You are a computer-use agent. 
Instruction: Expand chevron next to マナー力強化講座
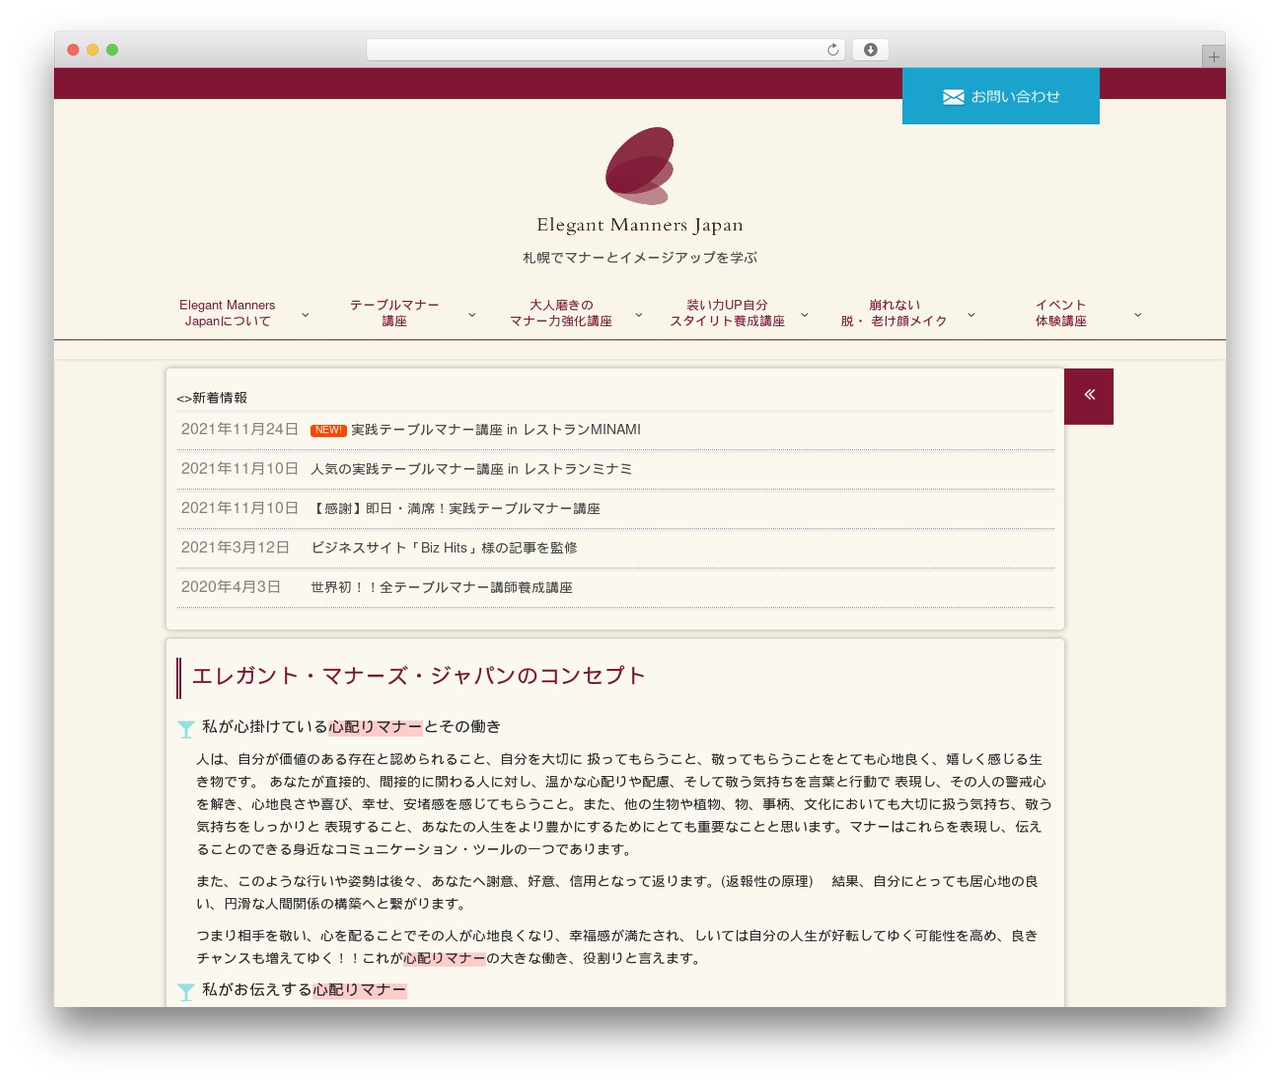(x=638, y=315)
